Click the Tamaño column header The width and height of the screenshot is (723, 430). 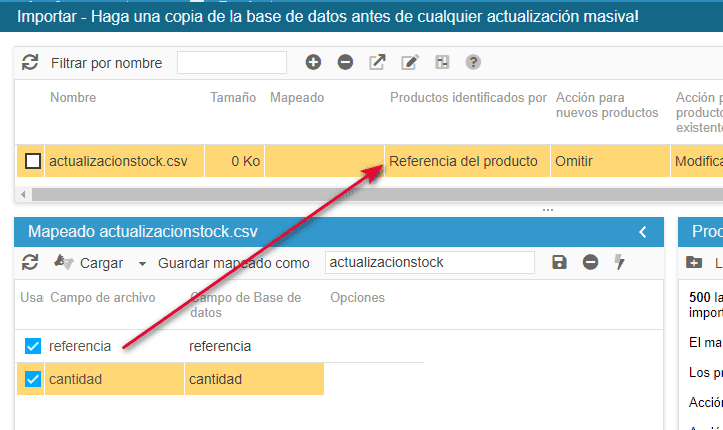[x=233, y=98]
